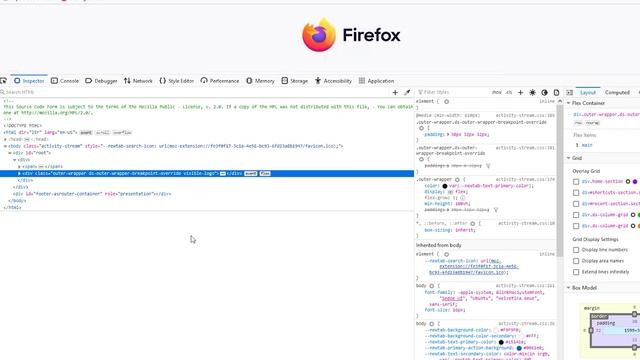The image size is (640, 360).
Task: Switch to the Inspector tab
Action: tap(29, 81)
